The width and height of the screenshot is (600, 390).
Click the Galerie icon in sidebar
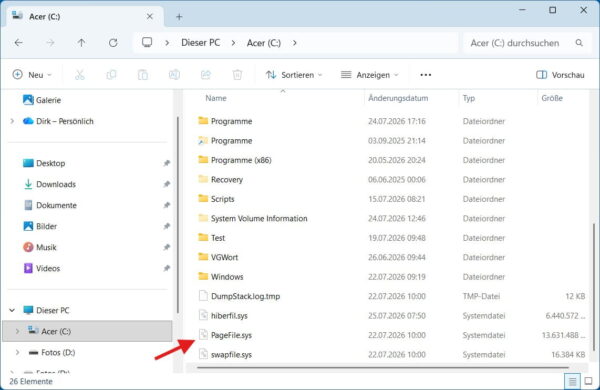coord(28,100)
